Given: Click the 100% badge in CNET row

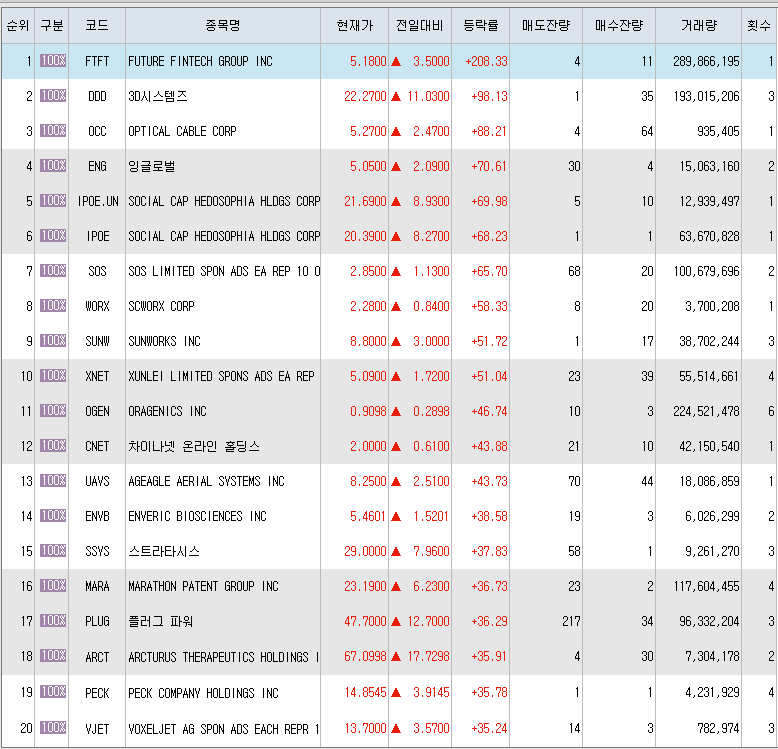Looking at the screenshot, I should tap(53, 445).
